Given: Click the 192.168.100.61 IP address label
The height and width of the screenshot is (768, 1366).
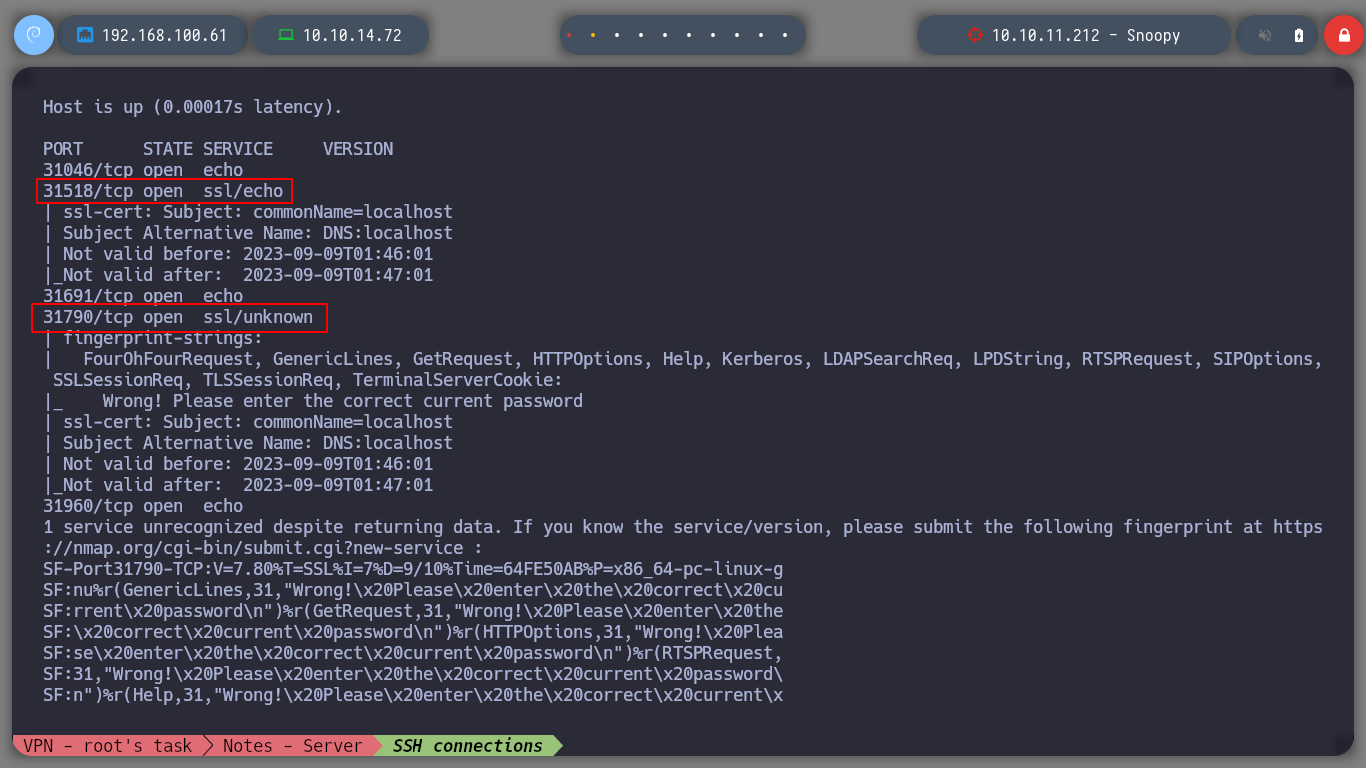Looking at the screenshot, I should pos(164,35).
